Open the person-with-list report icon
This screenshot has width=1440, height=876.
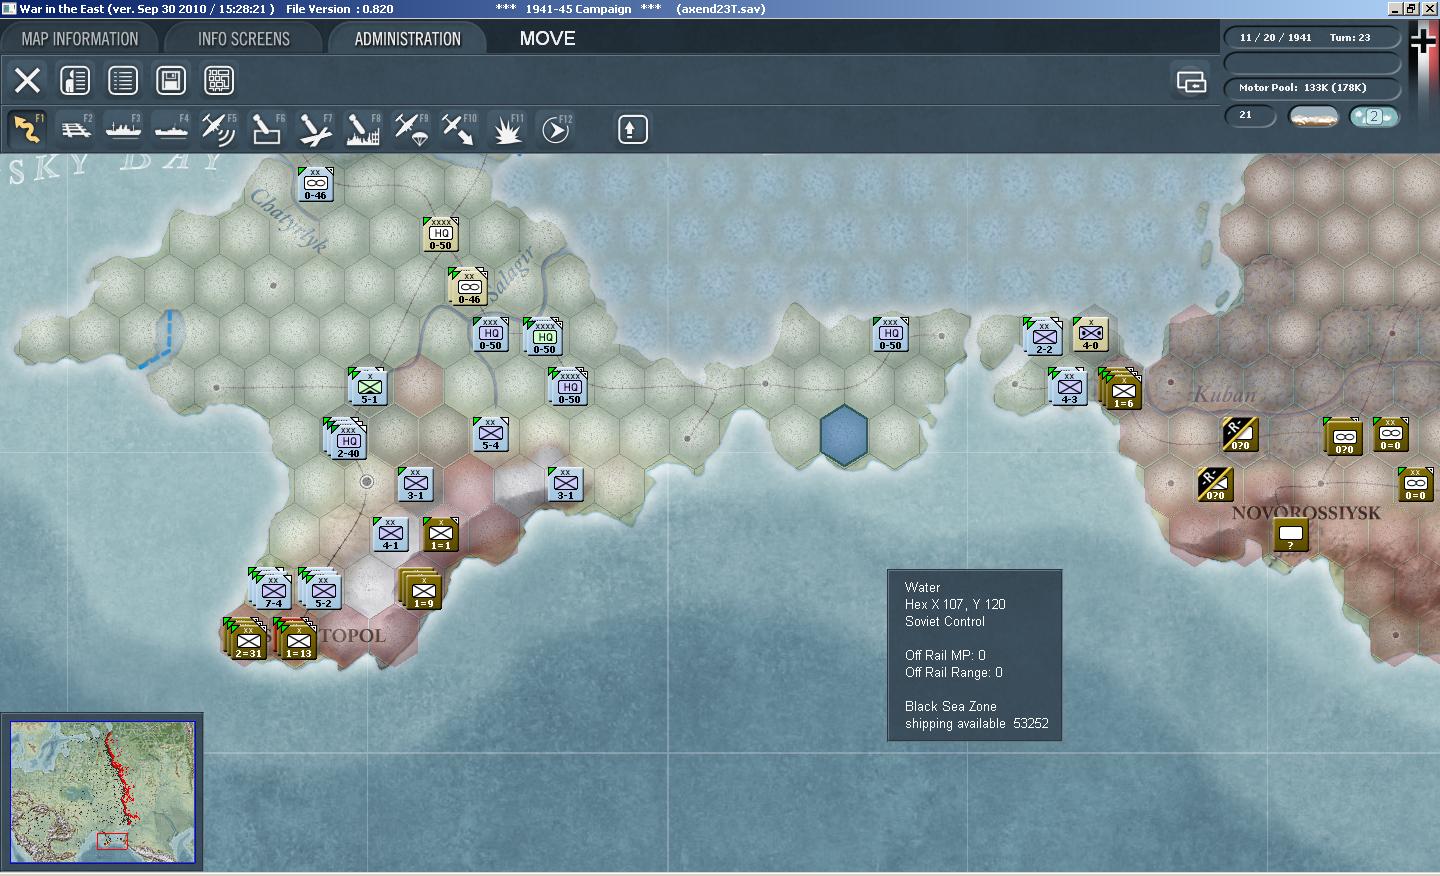tap(75, 80)
